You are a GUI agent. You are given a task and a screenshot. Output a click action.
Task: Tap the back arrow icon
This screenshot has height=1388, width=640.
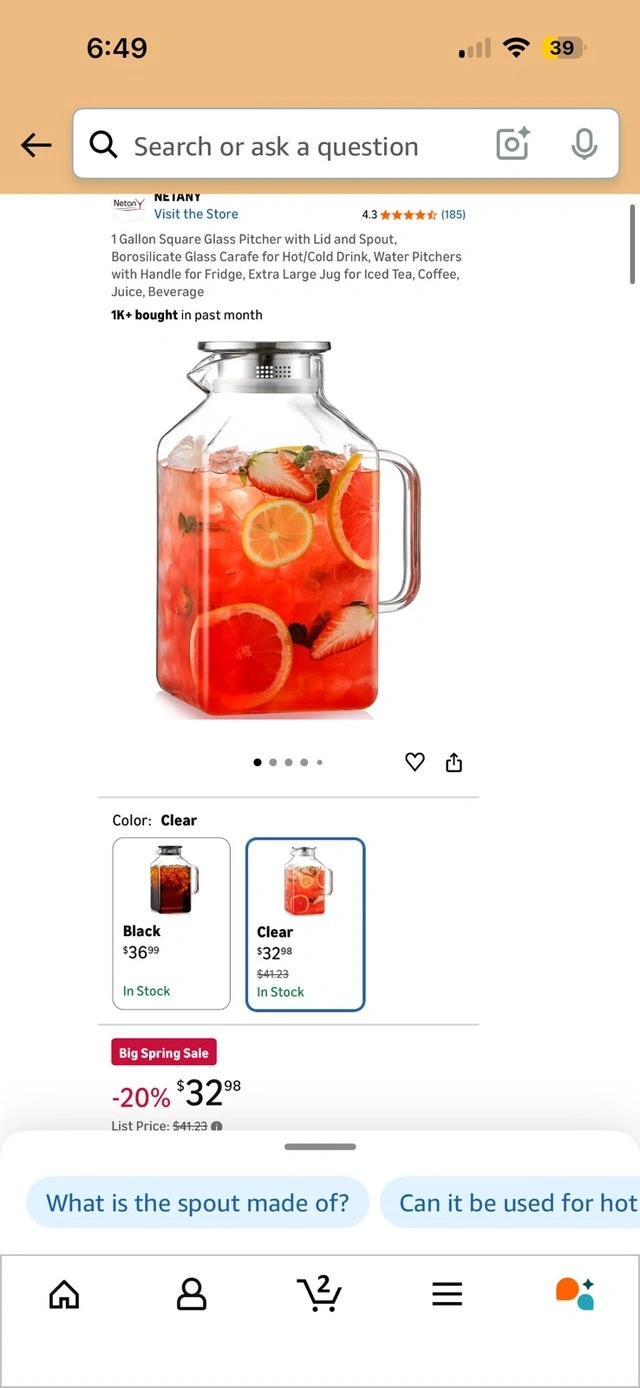tap(36, 146)
